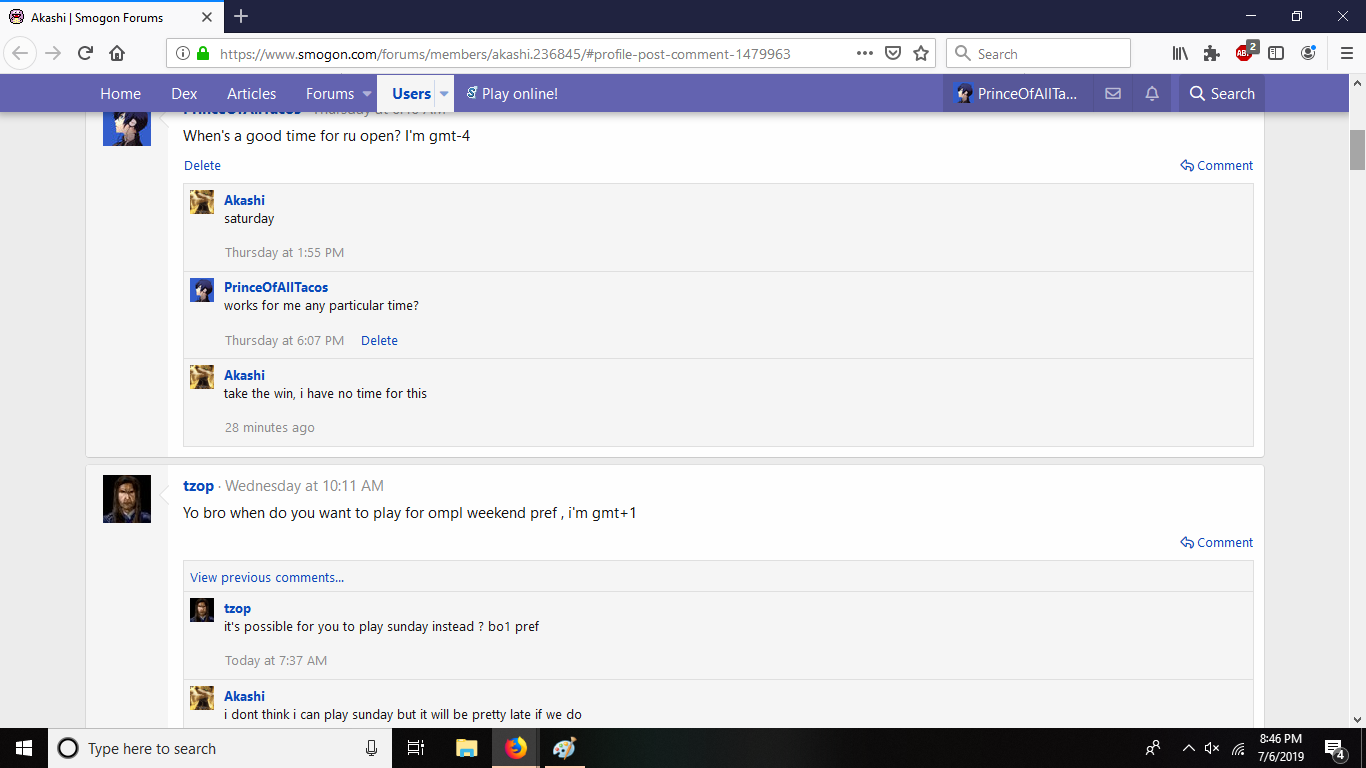The image size is (1366, 768).
Task: Open tzop's name on the ompl post
Action: (x=198, y=486)
